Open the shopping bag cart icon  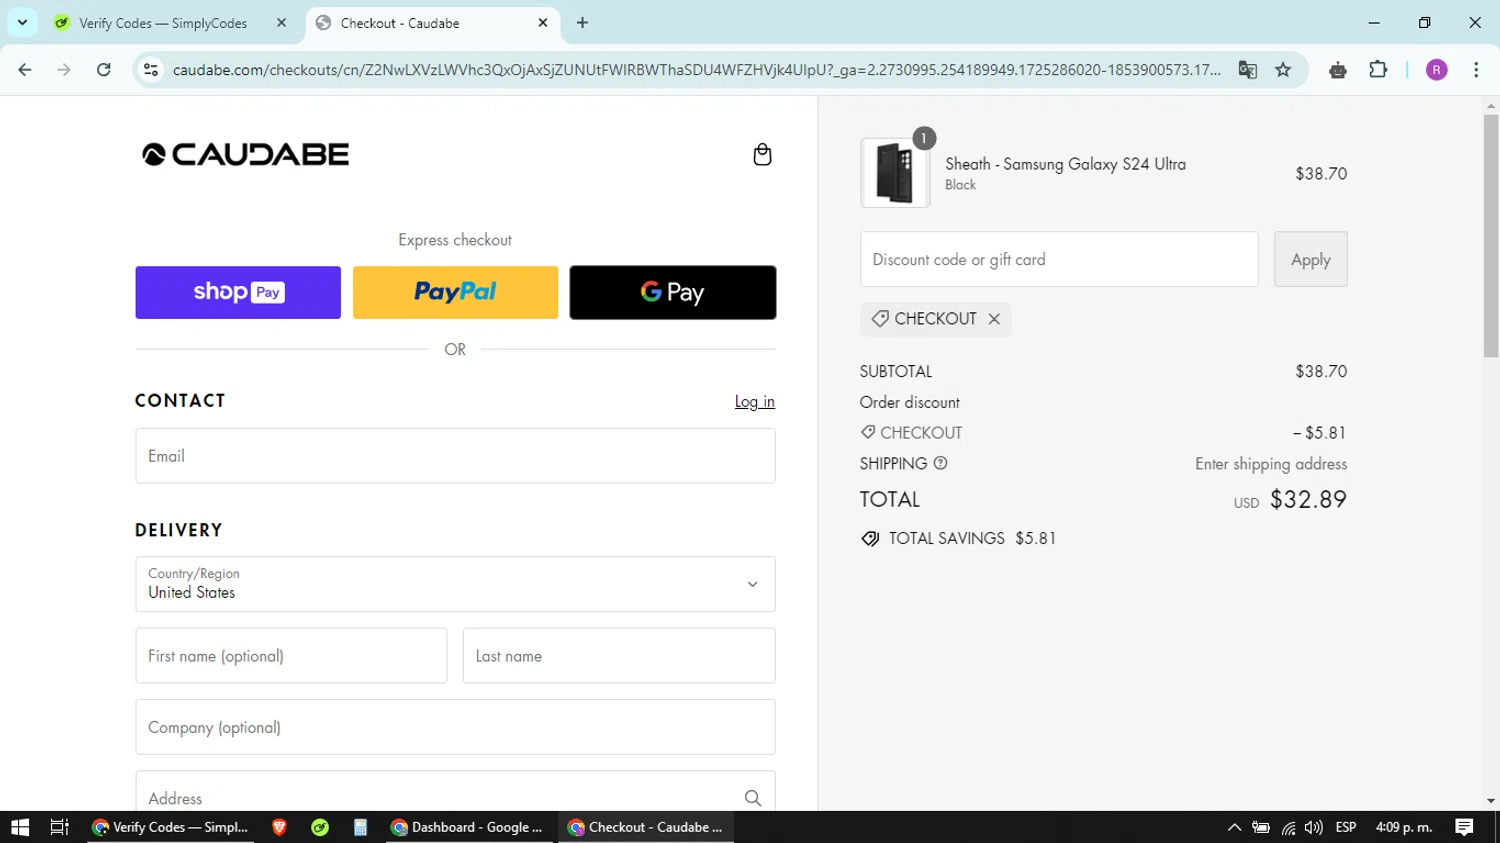pyautogui.click(x=762, y=154)
